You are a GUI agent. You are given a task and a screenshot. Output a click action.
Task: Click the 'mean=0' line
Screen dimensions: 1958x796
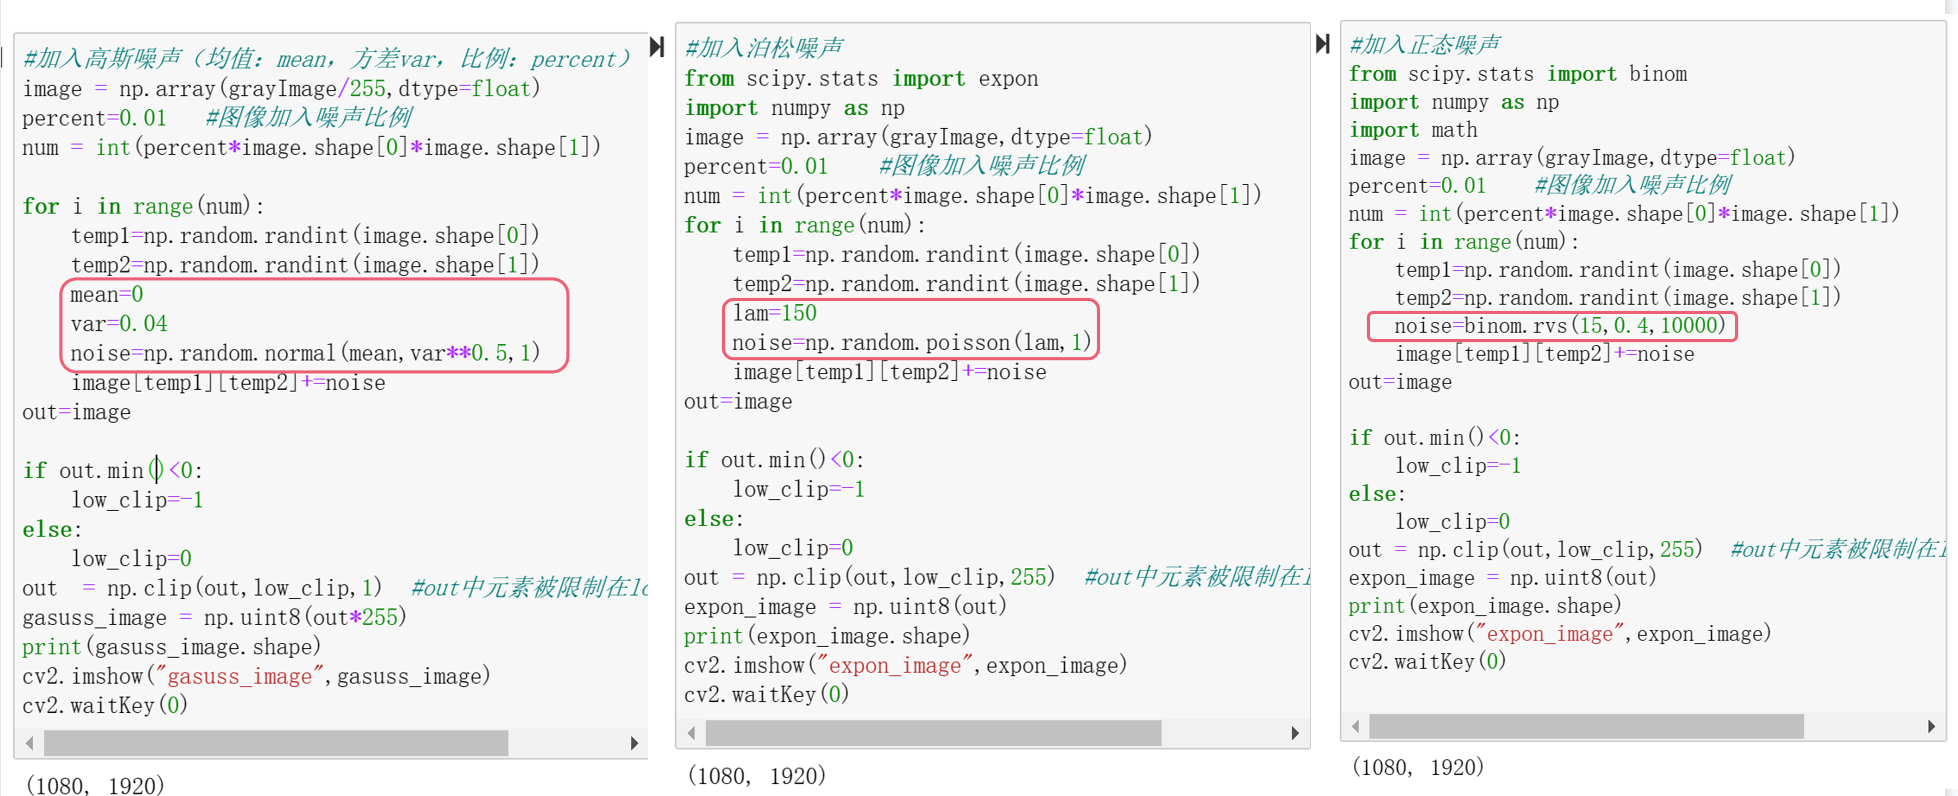click(107, 295)
